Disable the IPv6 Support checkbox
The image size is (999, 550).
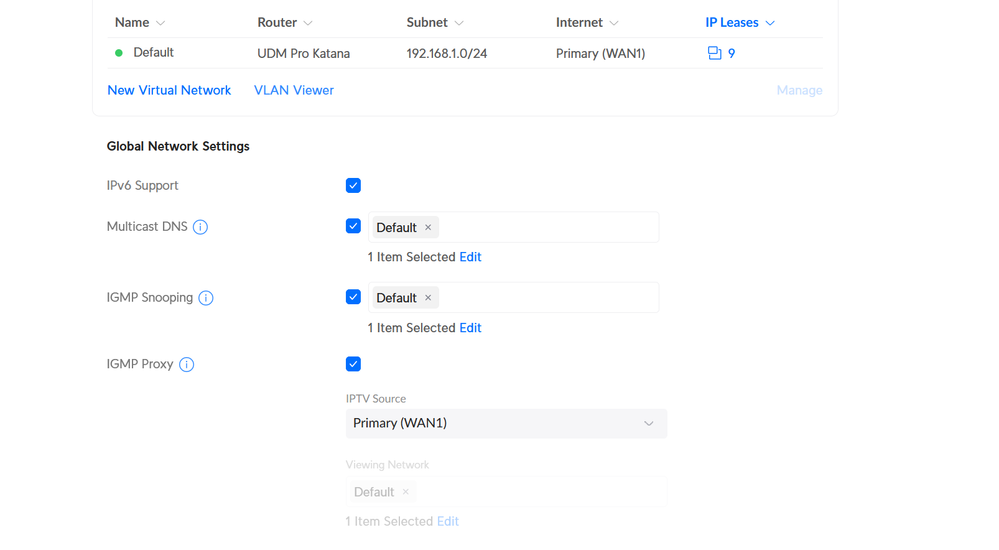(x=353, y=186)
